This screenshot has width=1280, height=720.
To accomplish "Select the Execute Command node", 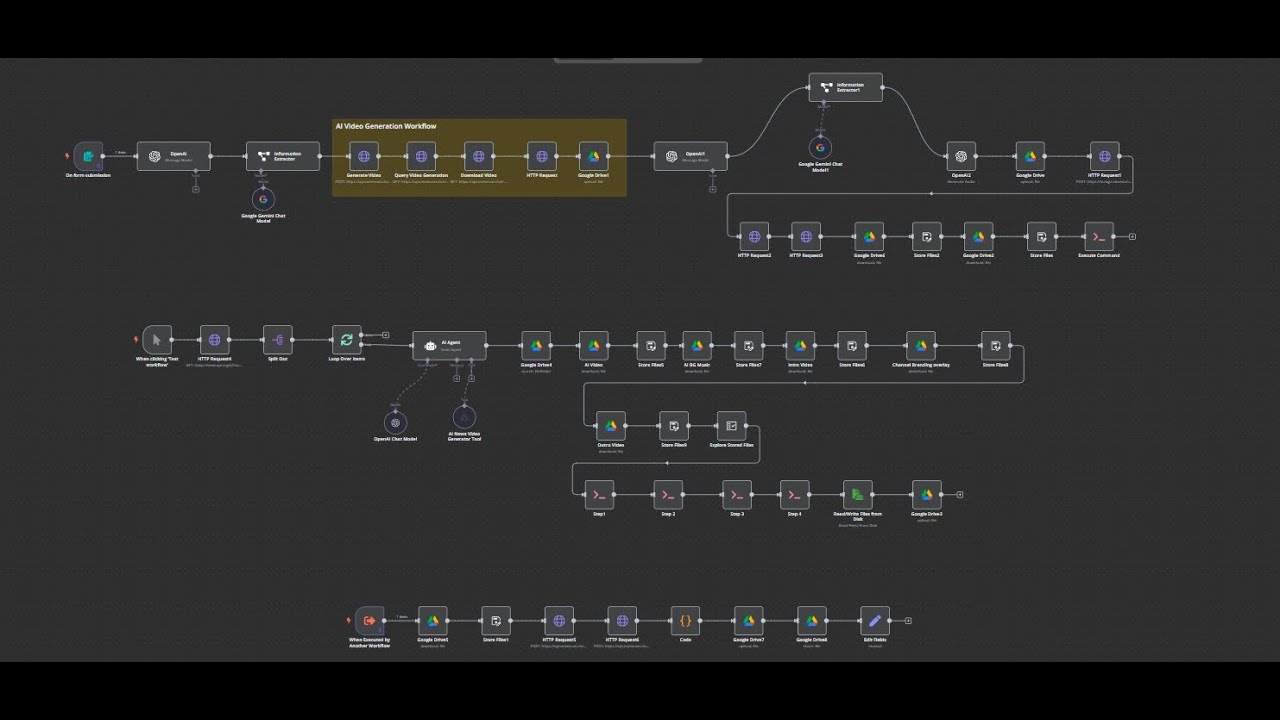I will (1099, 237).
